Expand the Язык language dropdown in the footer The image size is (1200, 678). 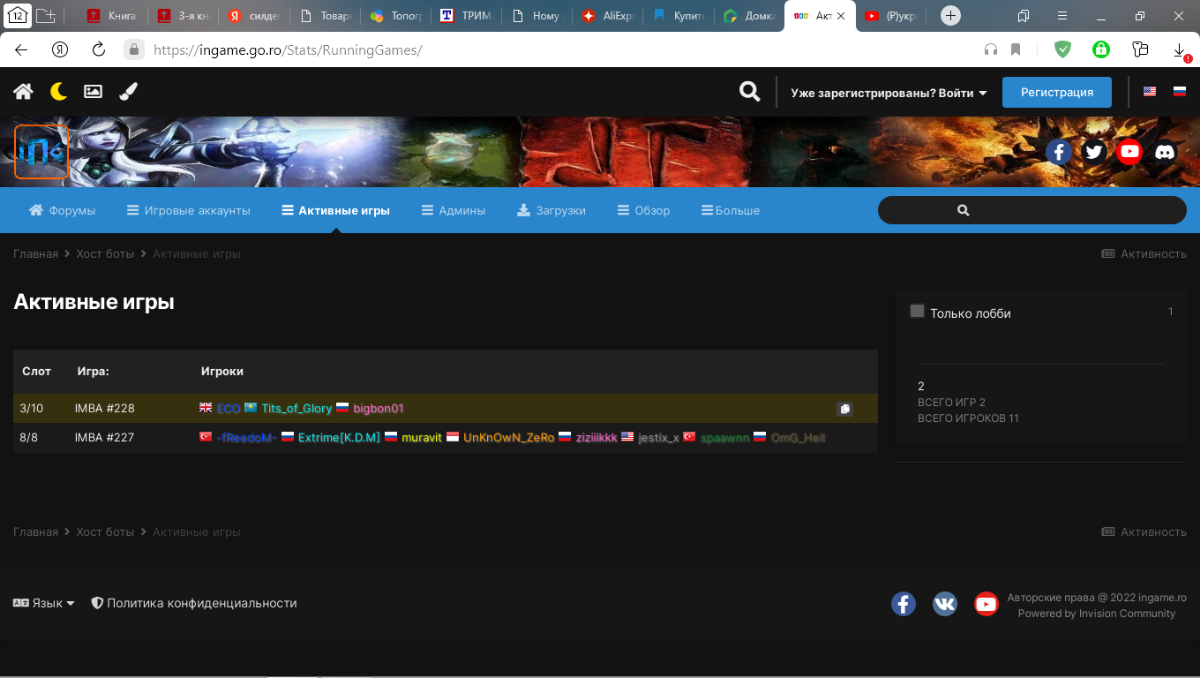coord(44,603)
